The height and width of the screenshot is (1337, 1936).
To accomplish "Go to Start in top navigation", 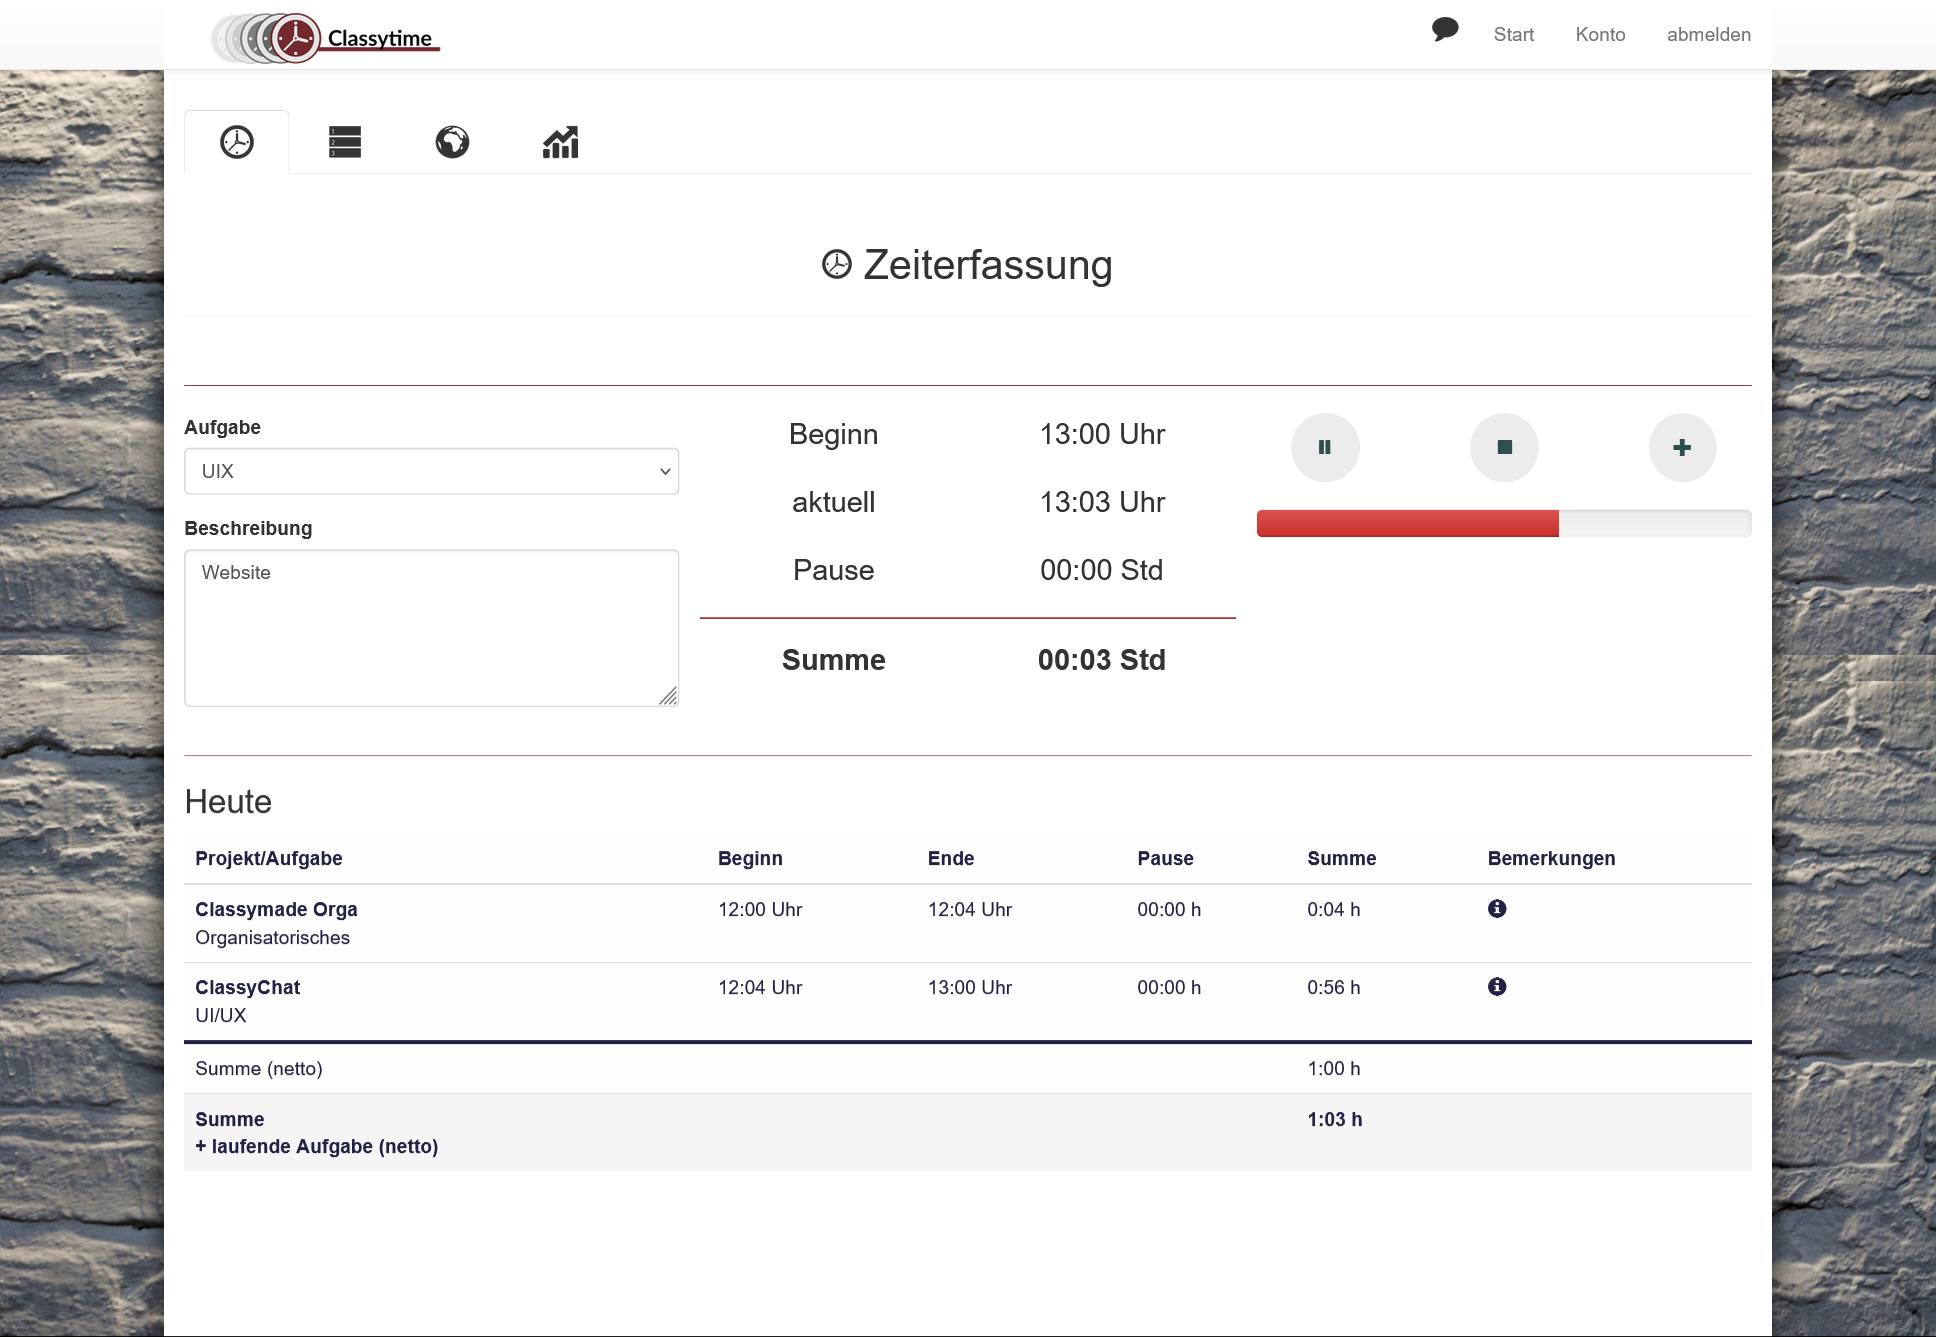I will pos(1513,34).
